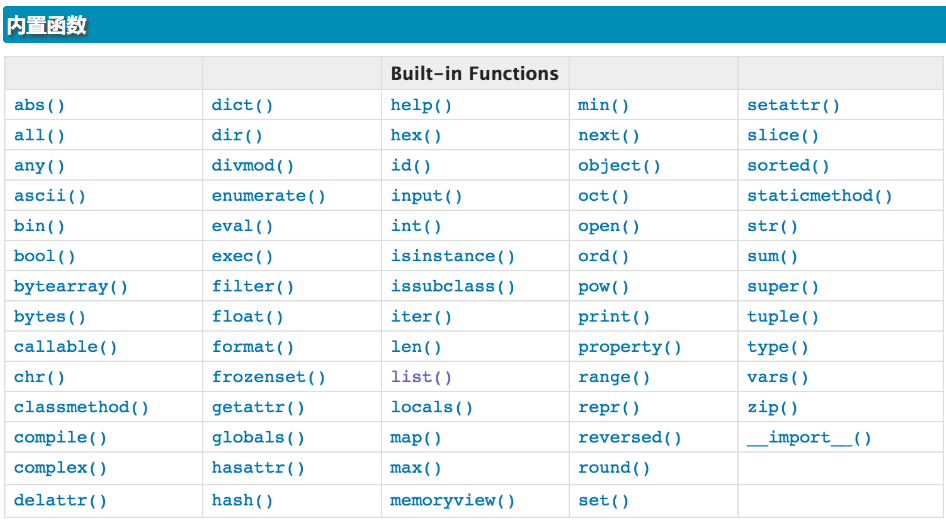Click the bytearray() link

[x=71, y=287]
